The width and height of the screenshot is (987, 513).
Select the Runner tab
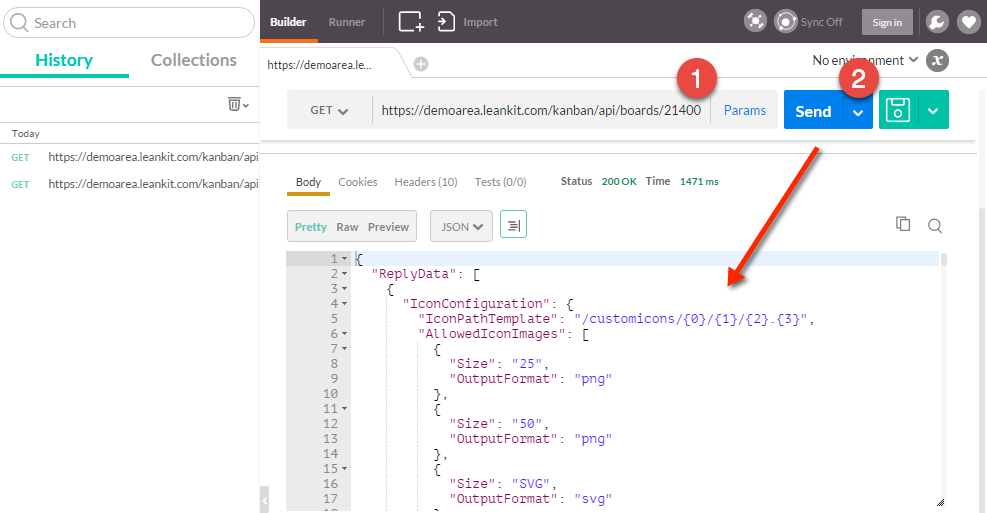[347, 22]
